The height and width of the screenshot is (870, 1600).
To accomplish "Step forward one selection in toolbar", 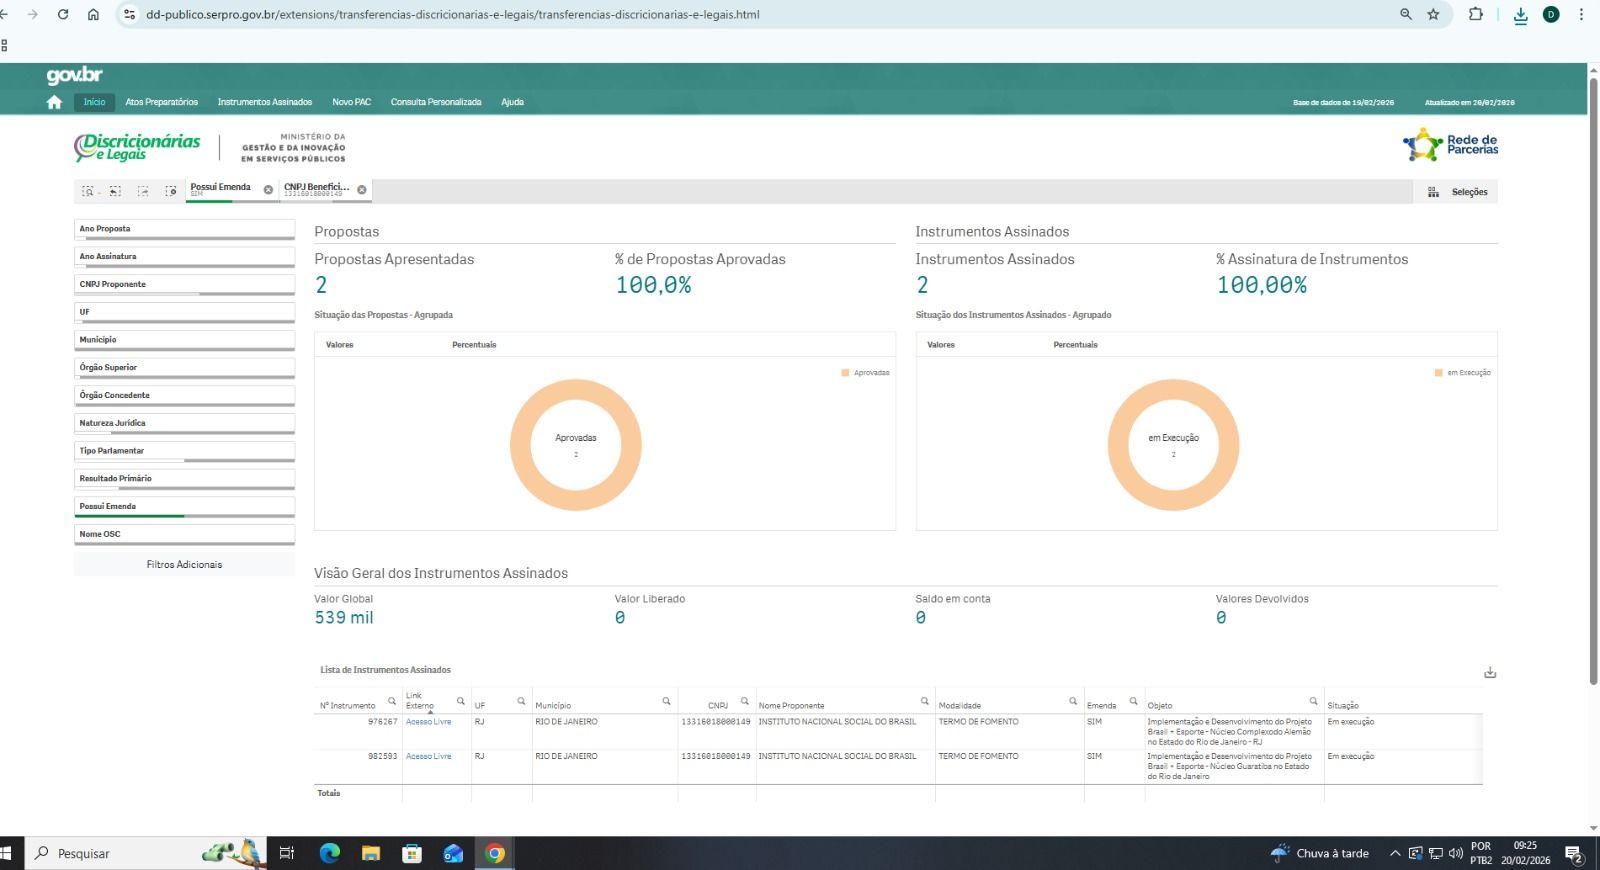I will coord(143,191).
